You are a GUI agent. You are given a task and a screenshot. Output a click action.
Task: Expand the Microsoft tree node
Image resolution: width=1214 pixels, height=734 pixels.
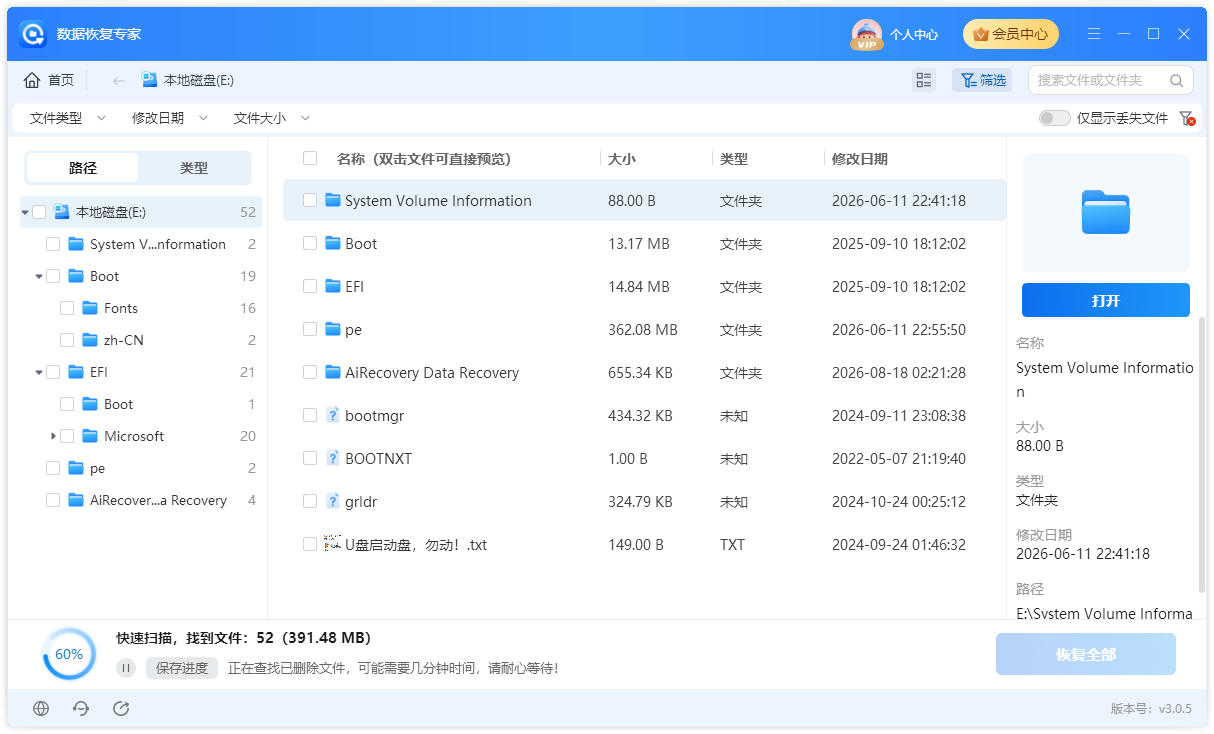[x=53, y=436]
